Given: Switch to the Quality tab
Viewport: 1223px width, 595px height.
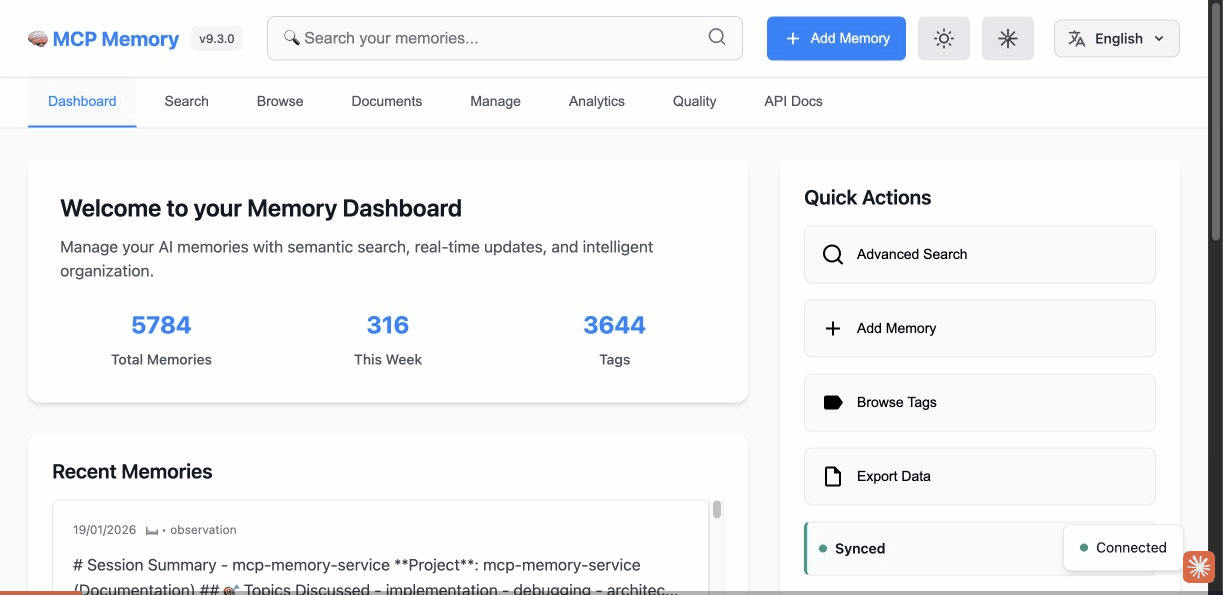Looking at the screenshot, I should 694,101.
